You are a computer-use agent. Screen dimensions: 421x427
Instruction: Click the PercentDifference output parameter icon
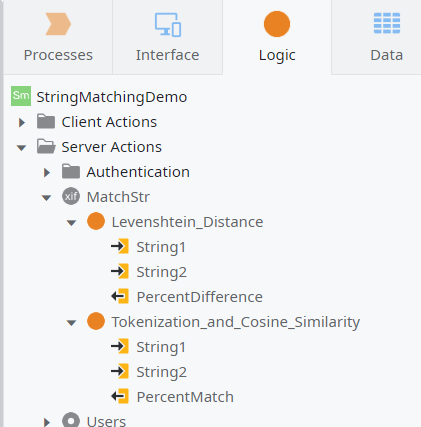120,296
